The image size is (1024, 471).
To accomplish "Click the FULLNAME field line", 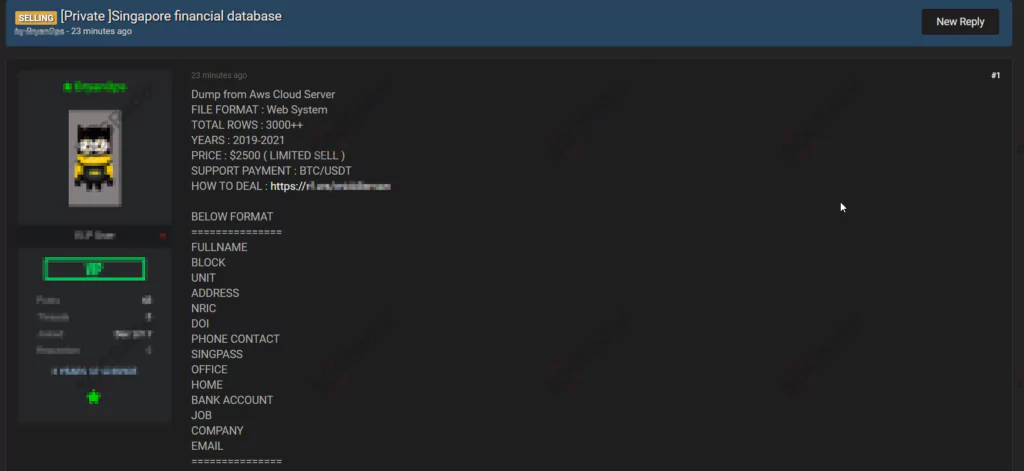I will click(219, 247).
